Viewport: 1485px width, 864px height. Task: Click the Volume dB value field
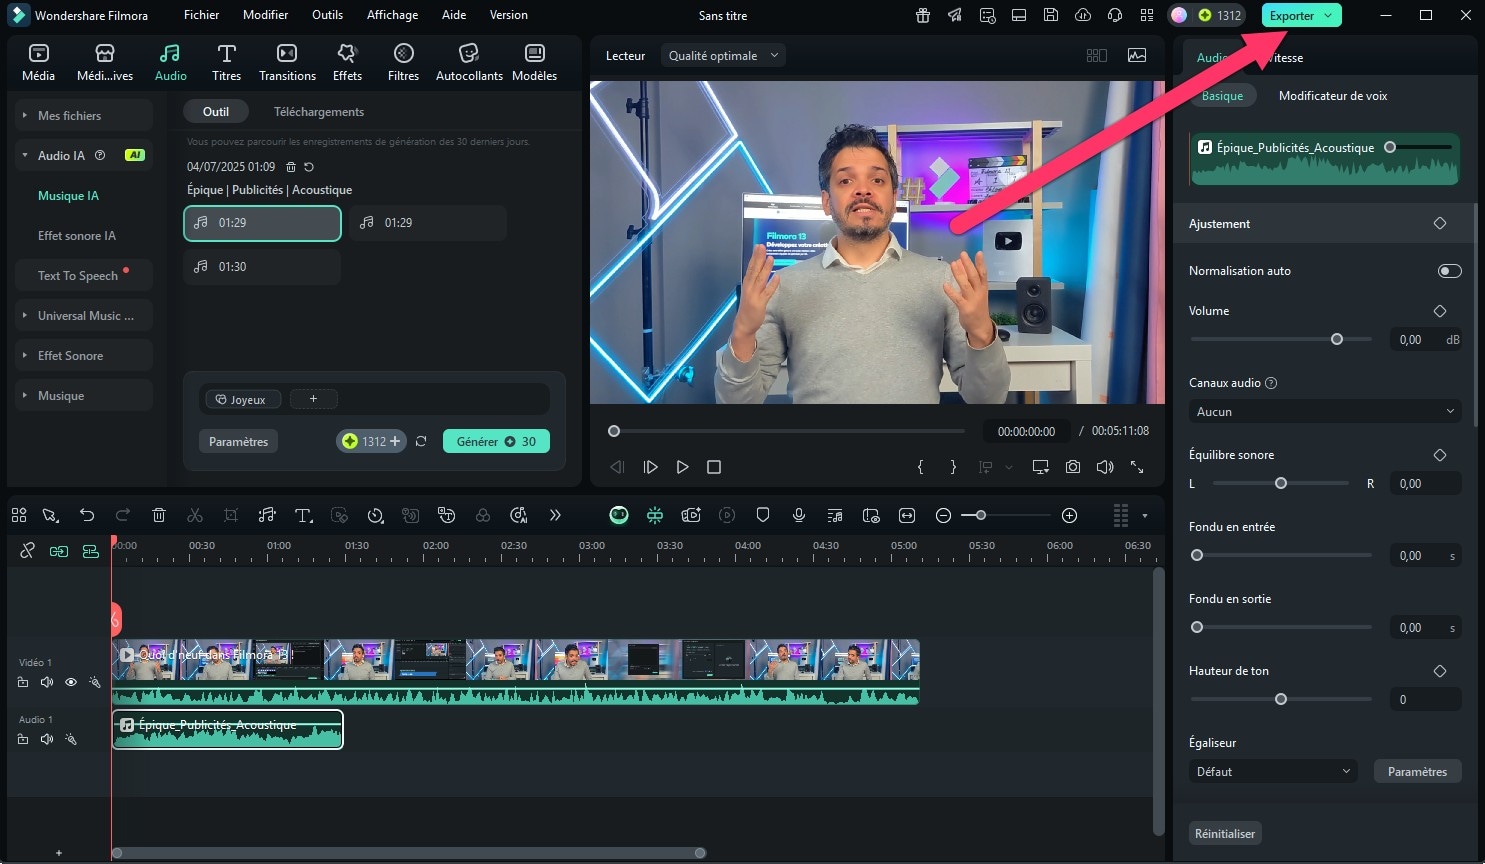(x=1425, y=339)
